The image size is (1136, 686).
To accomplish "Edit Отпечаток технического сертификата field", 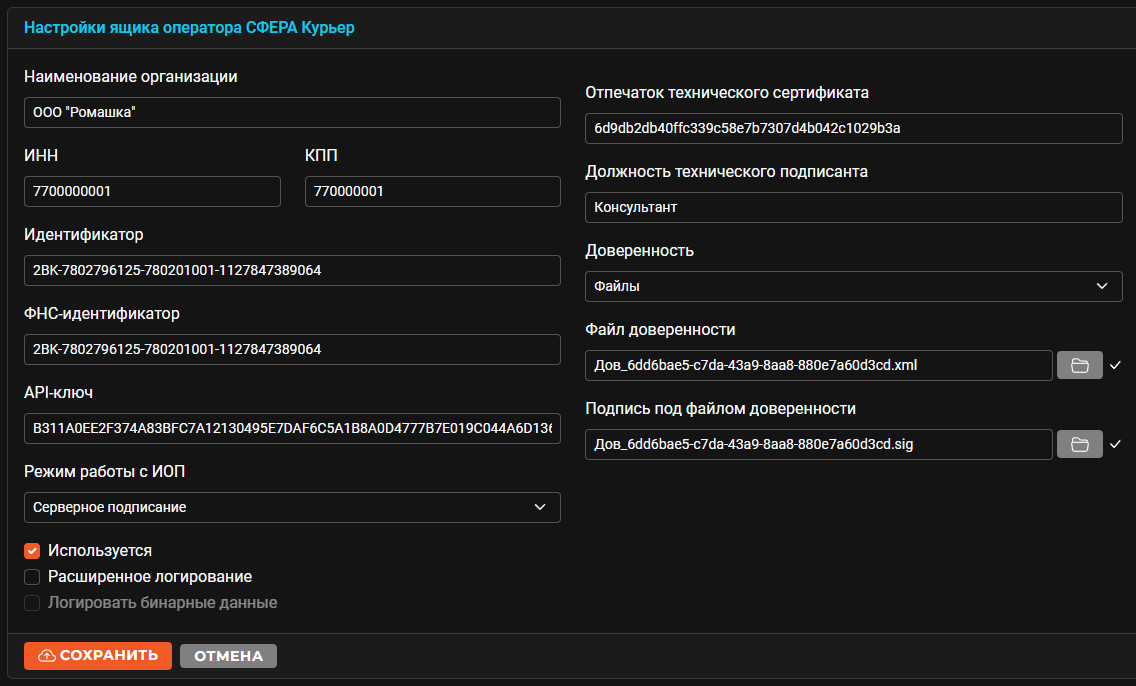I will [853, 128].
